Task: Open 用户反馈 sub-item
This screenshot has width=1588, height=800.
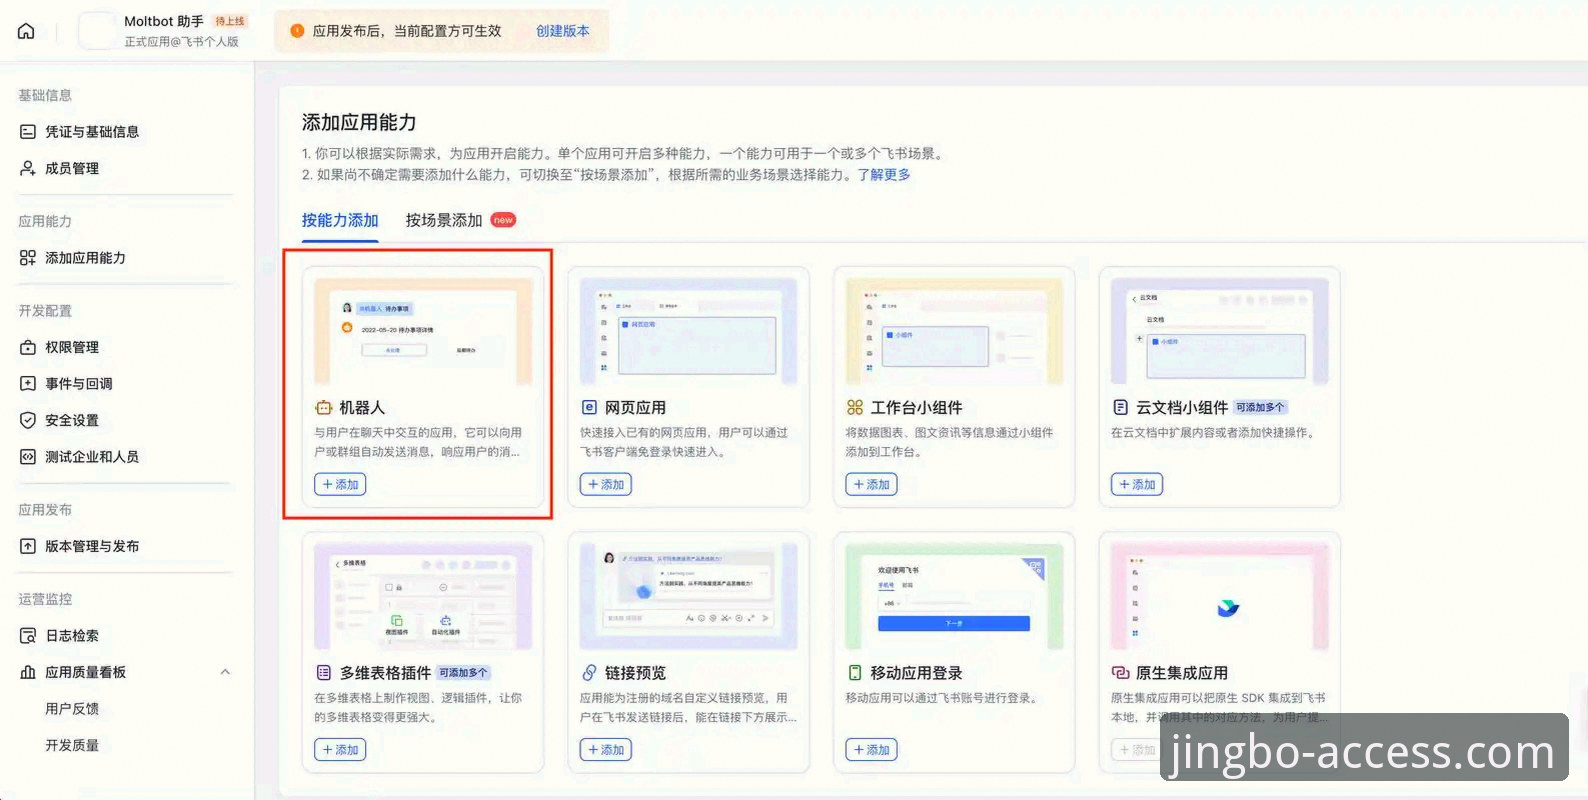Action: point(72,709)
